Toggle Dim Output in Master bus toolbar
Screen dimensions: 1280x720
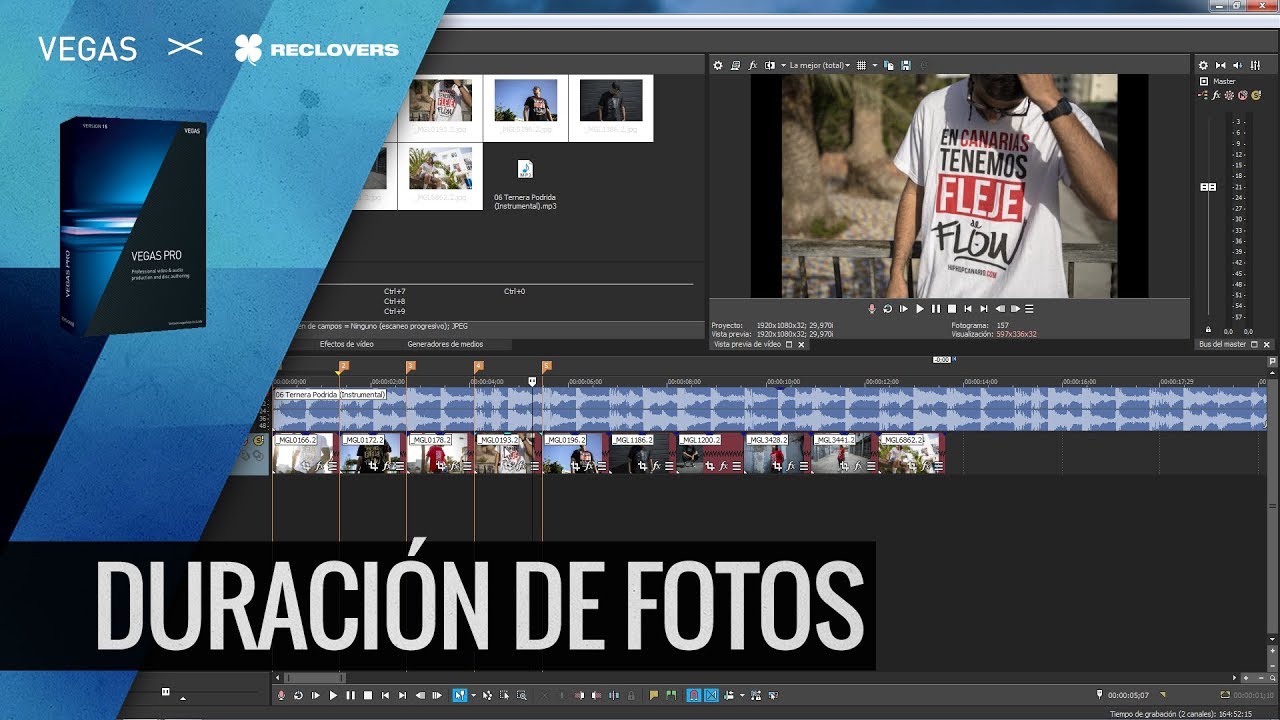coord(1238,65)
